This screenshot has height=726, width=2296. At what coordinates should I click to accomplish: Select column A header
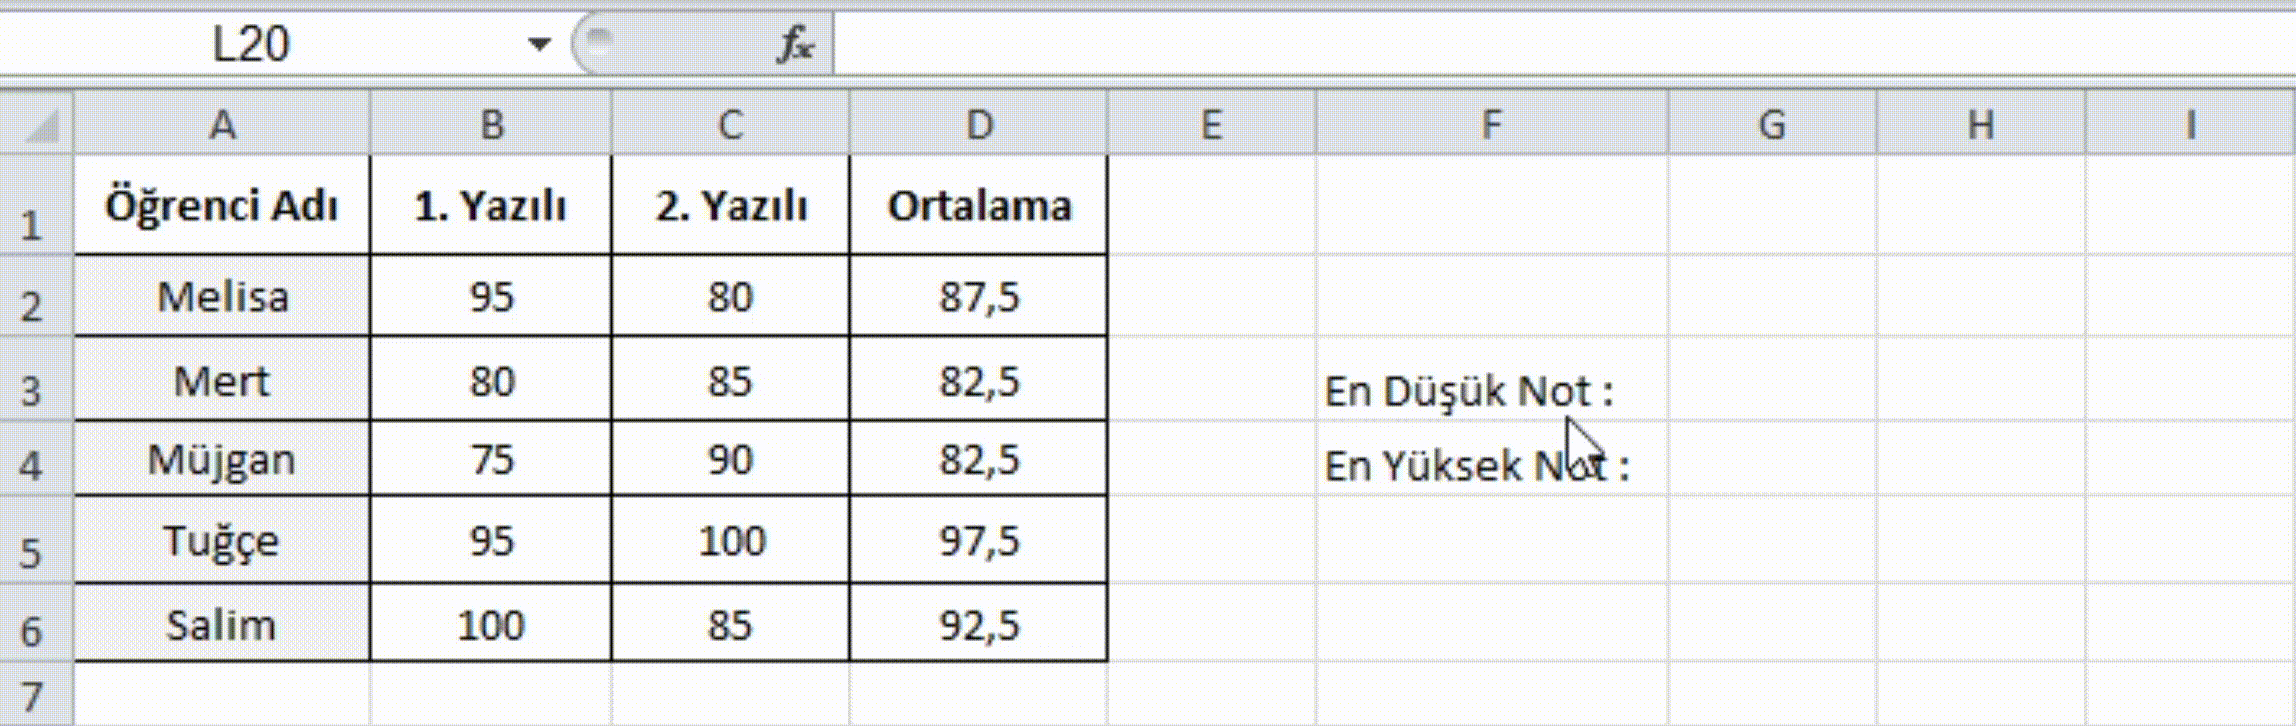222,125
